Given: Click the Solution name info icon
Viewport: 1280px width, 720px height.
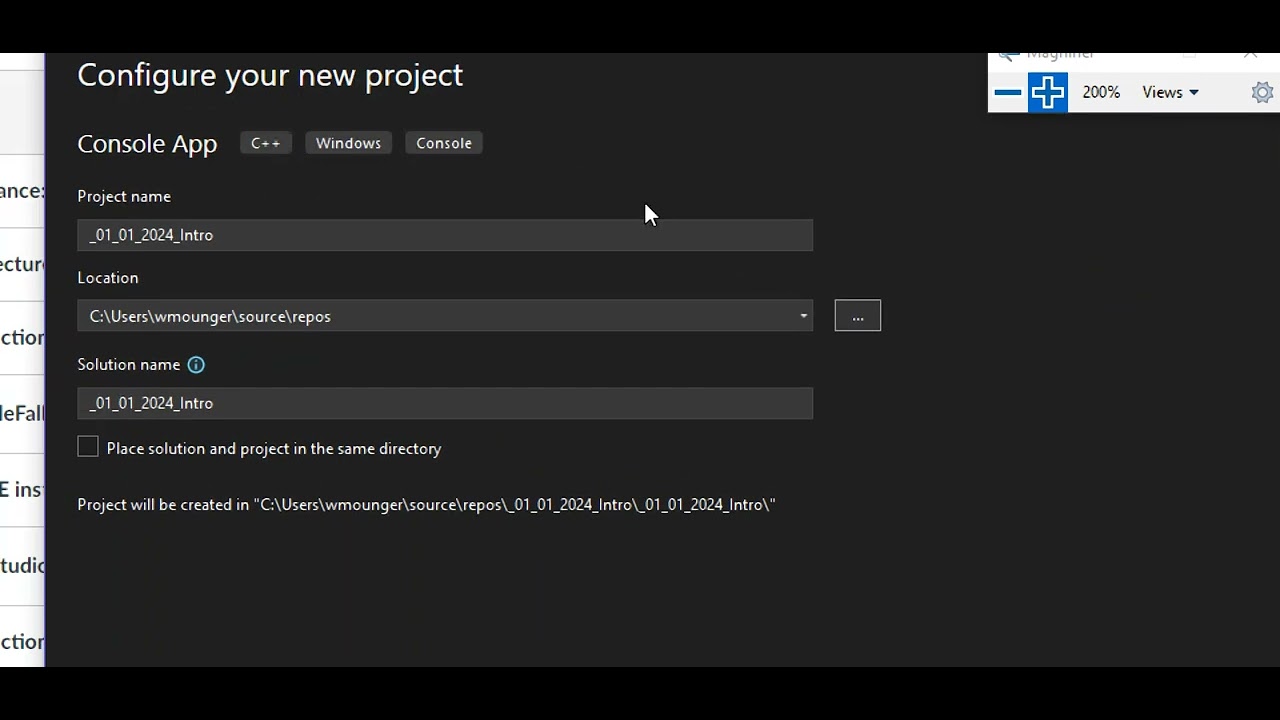Looking at the screenshot, I should [x=196, y=365].
